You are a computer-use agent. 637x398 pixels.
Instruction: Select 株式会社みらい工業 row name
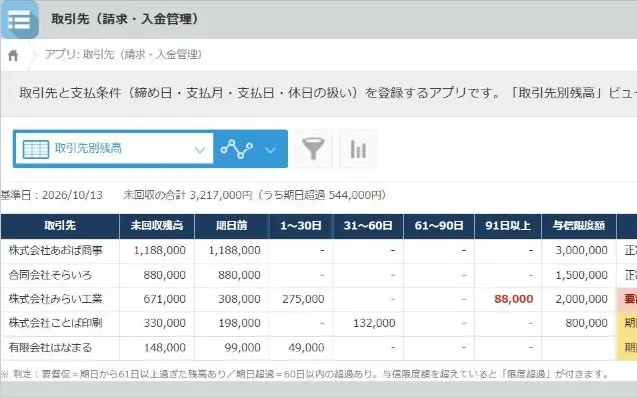click(56, 299)
